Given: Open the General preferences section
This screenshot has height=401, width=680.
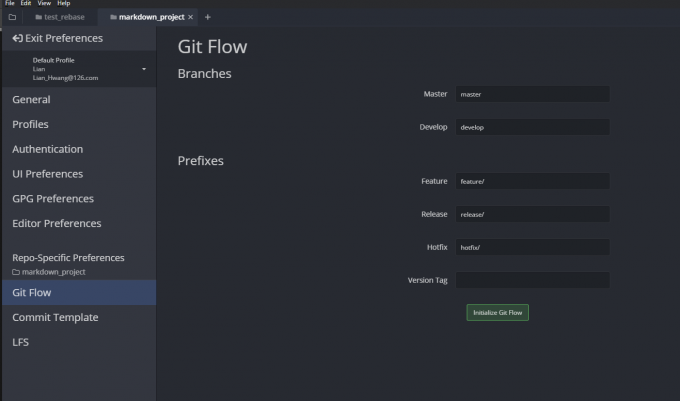Looking at the screenshot, I should tap(31, 100).
